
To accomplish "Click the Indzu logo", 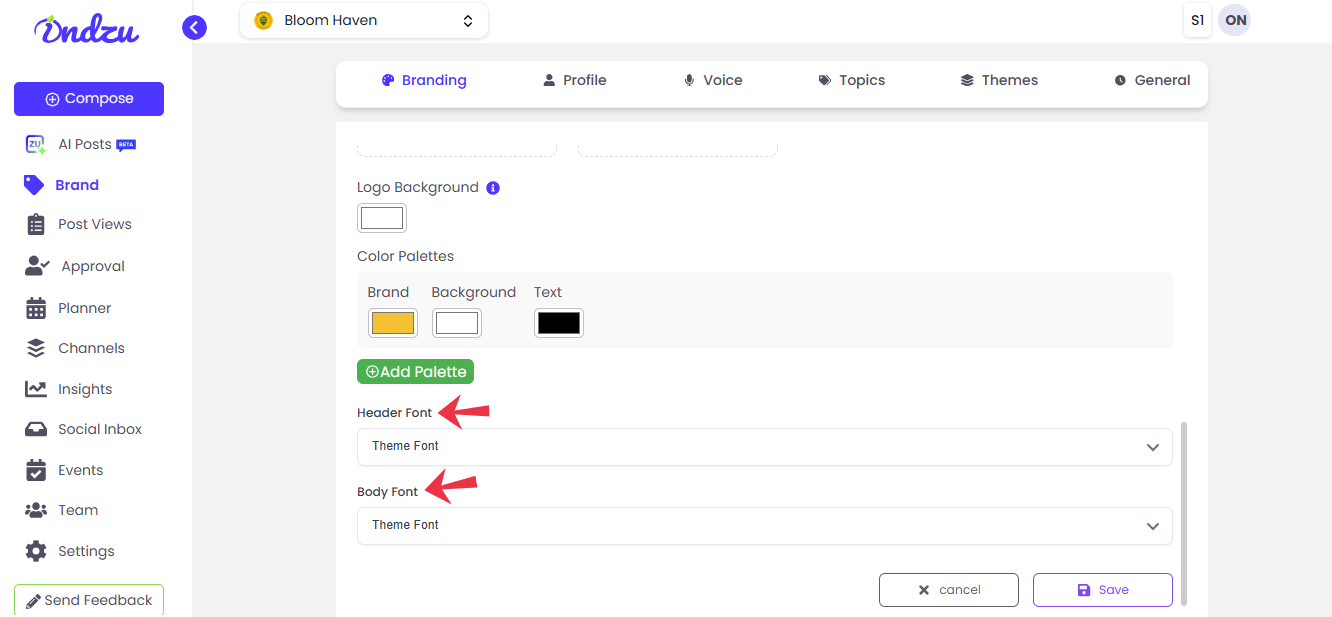I will pos(86,29).
